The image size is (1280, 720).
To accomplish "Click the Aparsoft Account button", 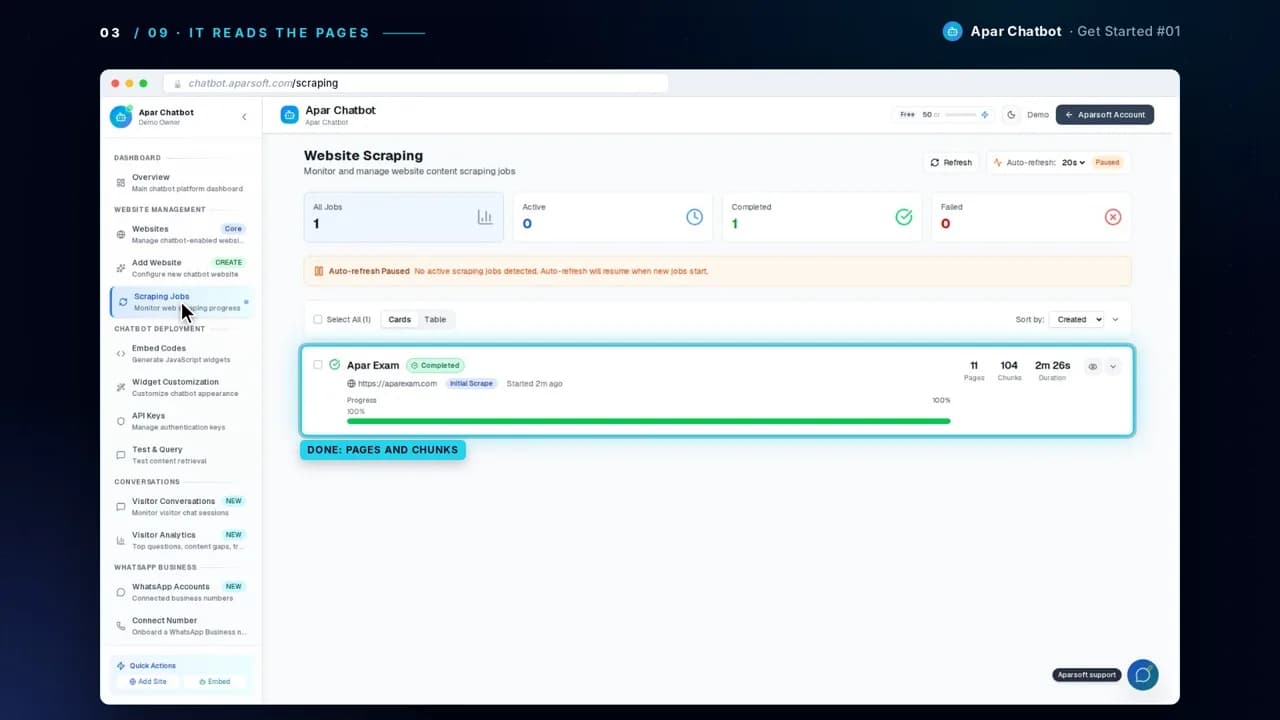I will pos(1105,115).
